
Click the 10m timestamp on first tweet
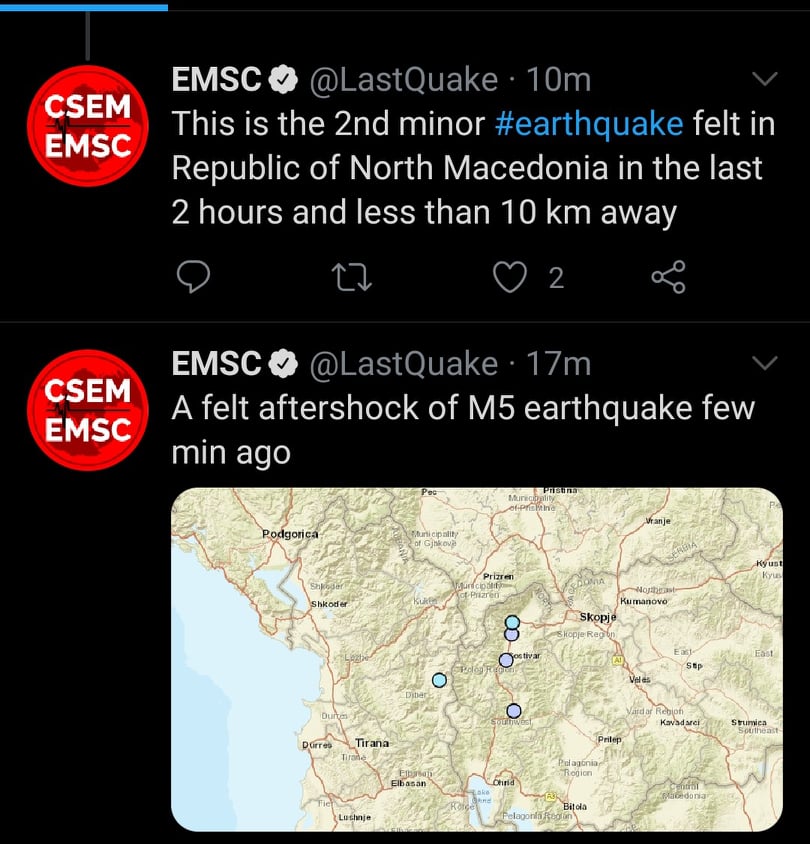click(559, 80)
